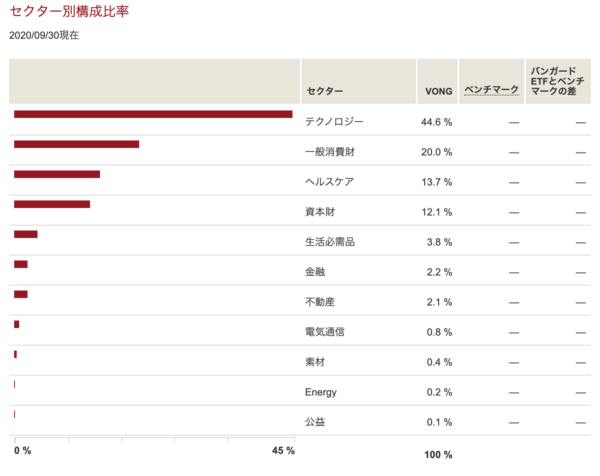Select the 金融 sector label

click(315, 272)
